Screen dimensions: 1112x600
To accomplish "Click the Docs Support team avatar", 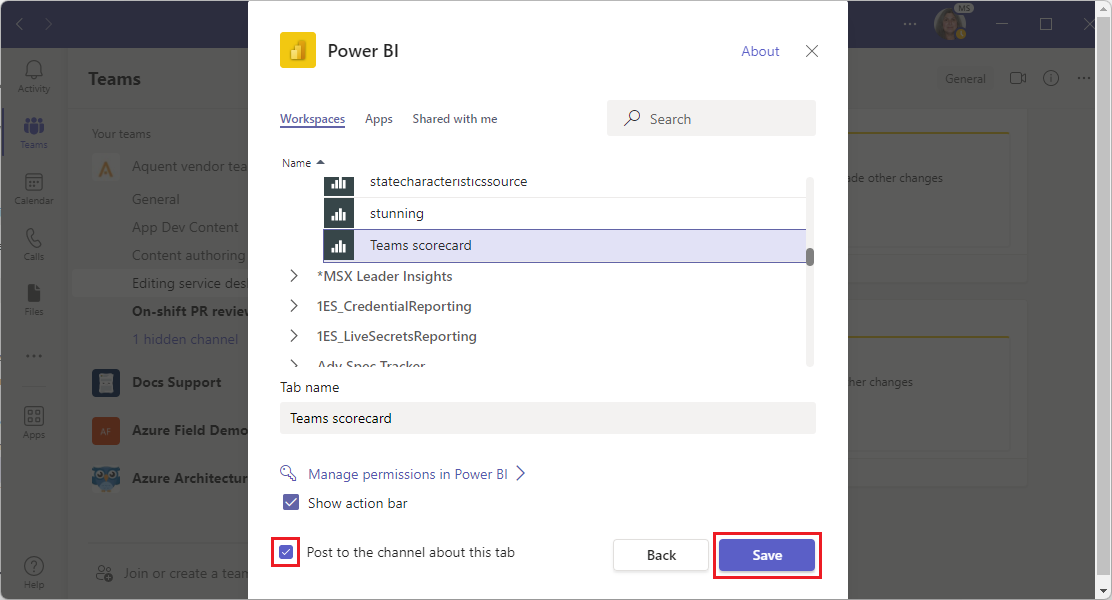I will tap(106, 383).
